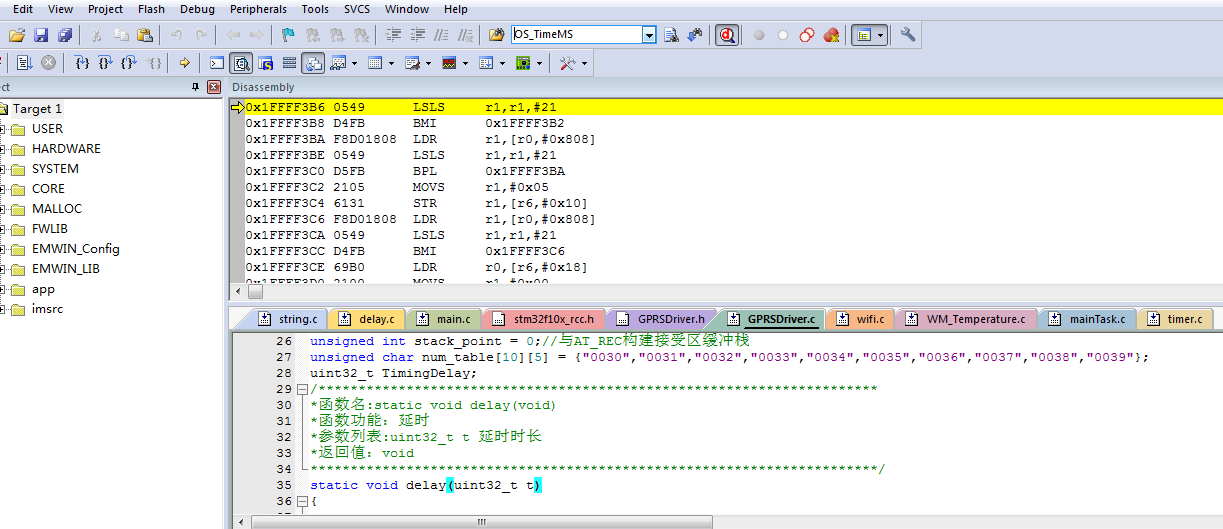Image resolution: width=1223 pixels, height=529 pixels.
Task: Open the System Viewer chip icon
Action: point(523,63)
